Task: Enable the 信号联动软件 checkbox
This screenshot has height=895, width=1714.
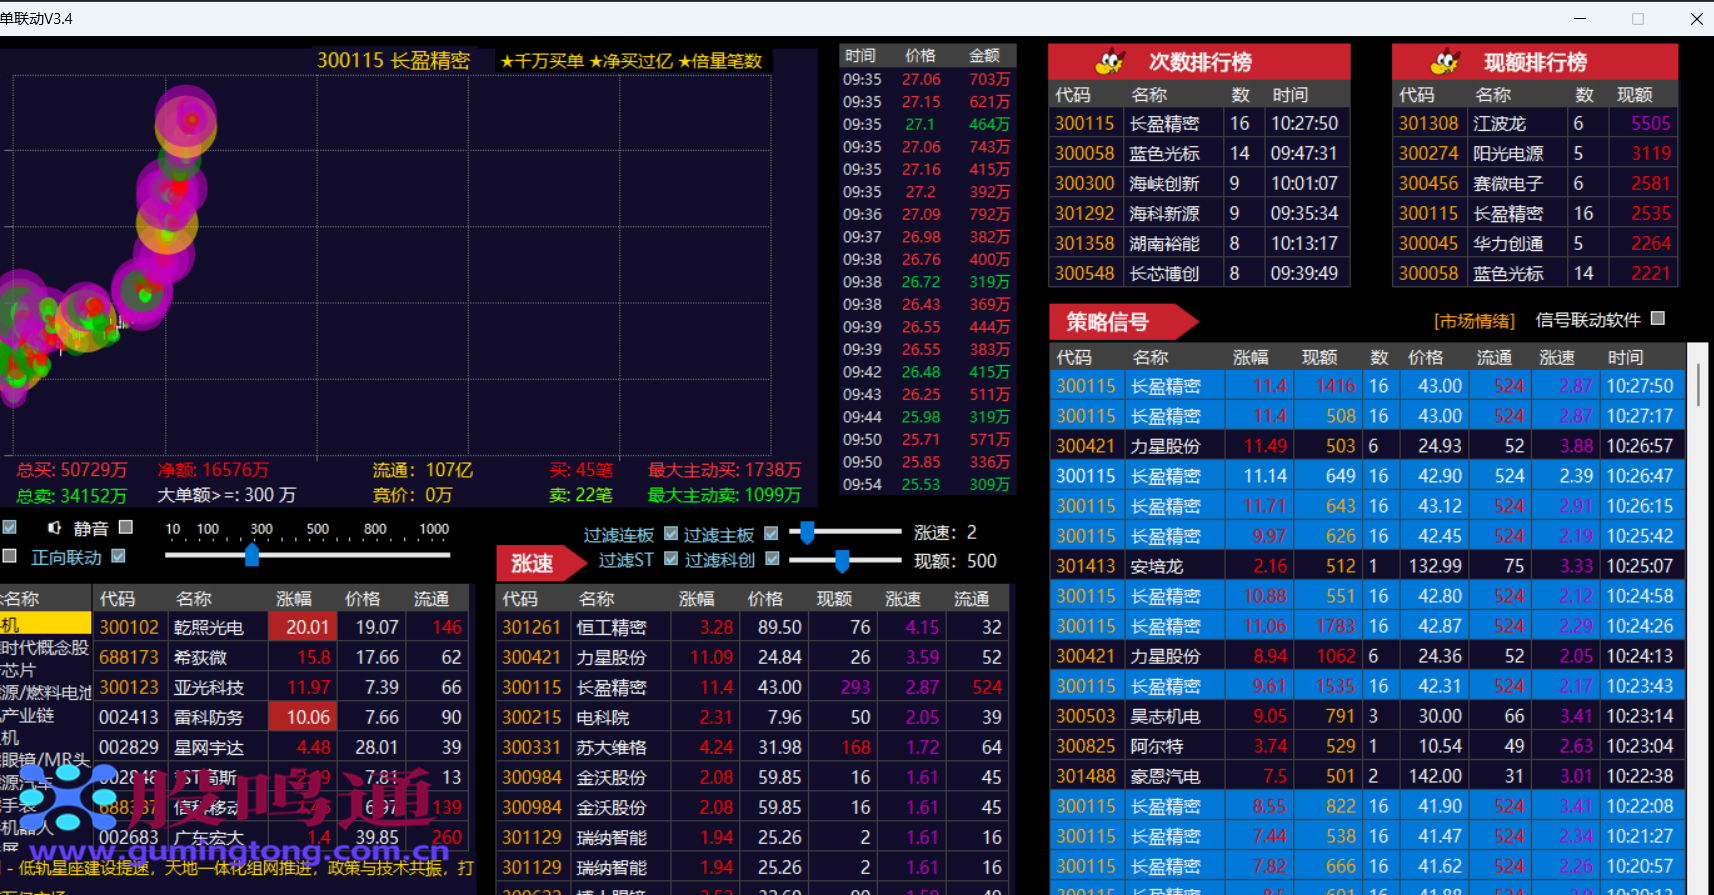Action: [1658, 319]
